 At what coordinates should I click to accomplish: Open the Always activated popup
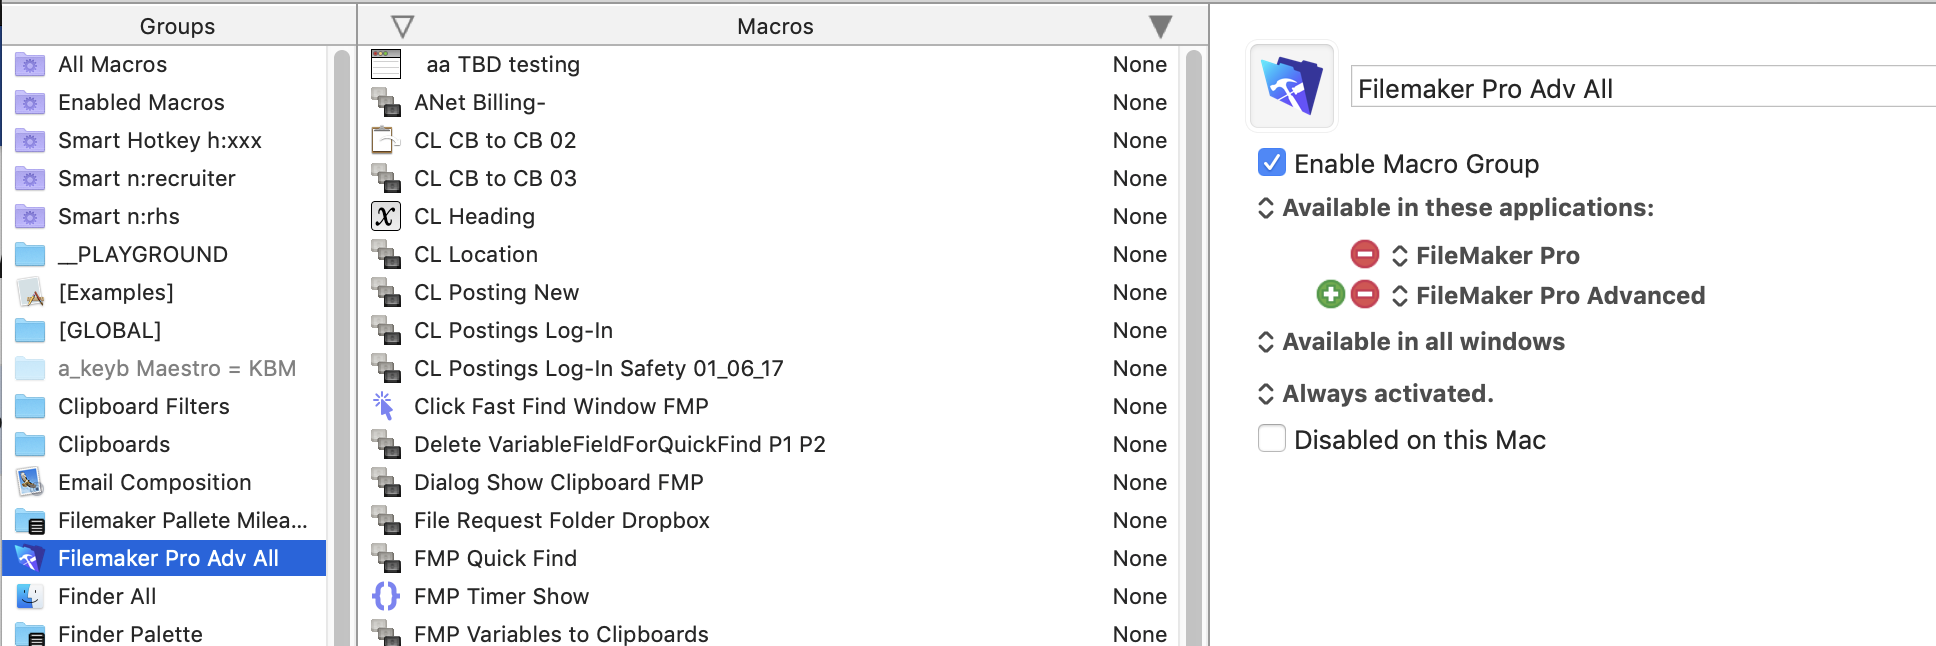pos(1375,394)
